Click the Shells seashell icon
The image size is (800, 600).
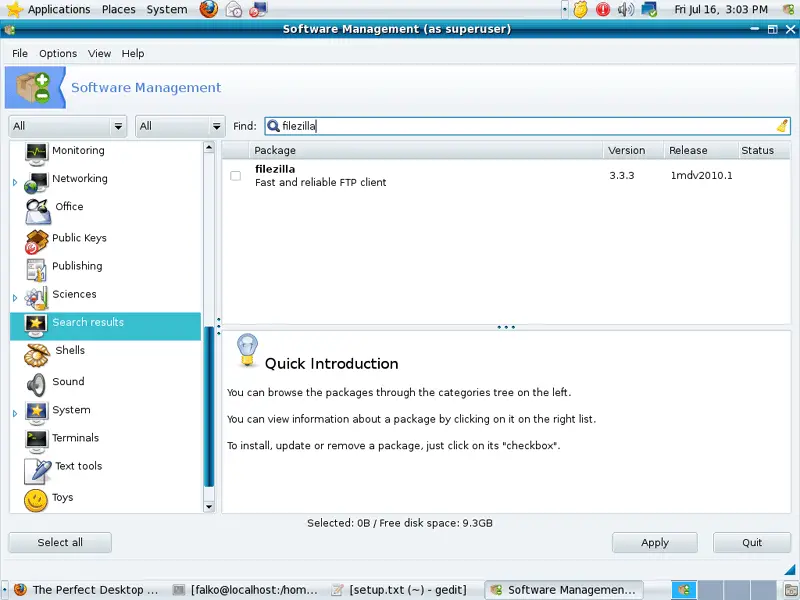tap(37, 355)
